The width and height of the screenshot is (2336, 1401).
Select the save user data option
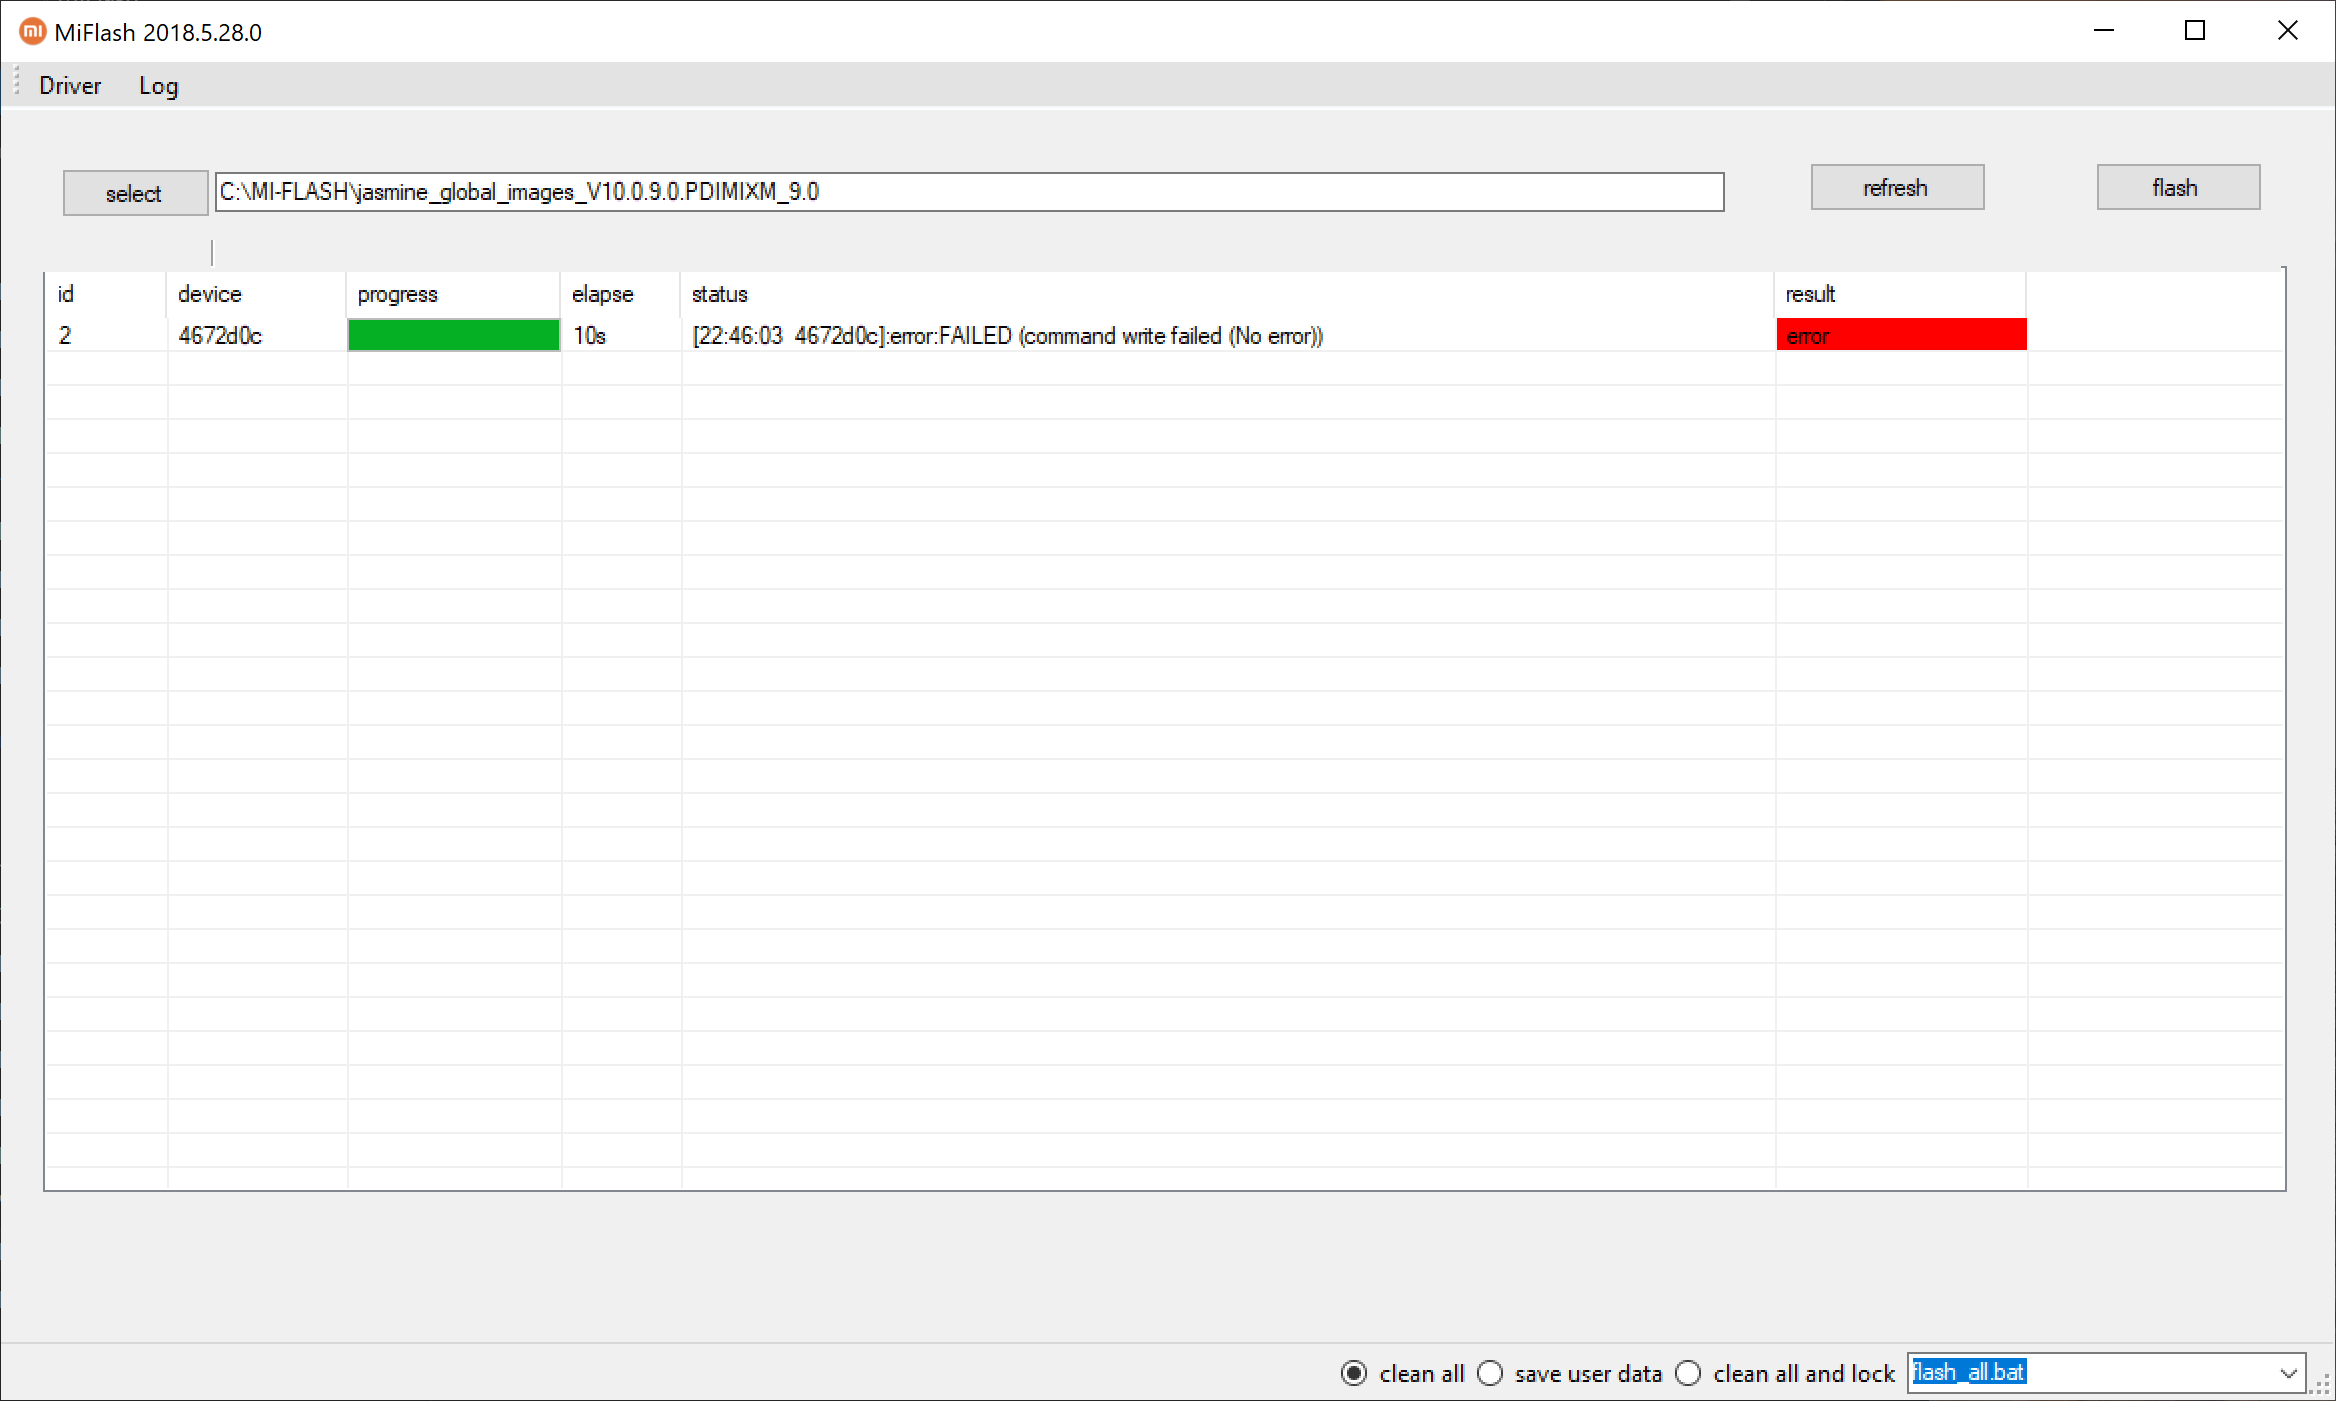point(1490,1373)
